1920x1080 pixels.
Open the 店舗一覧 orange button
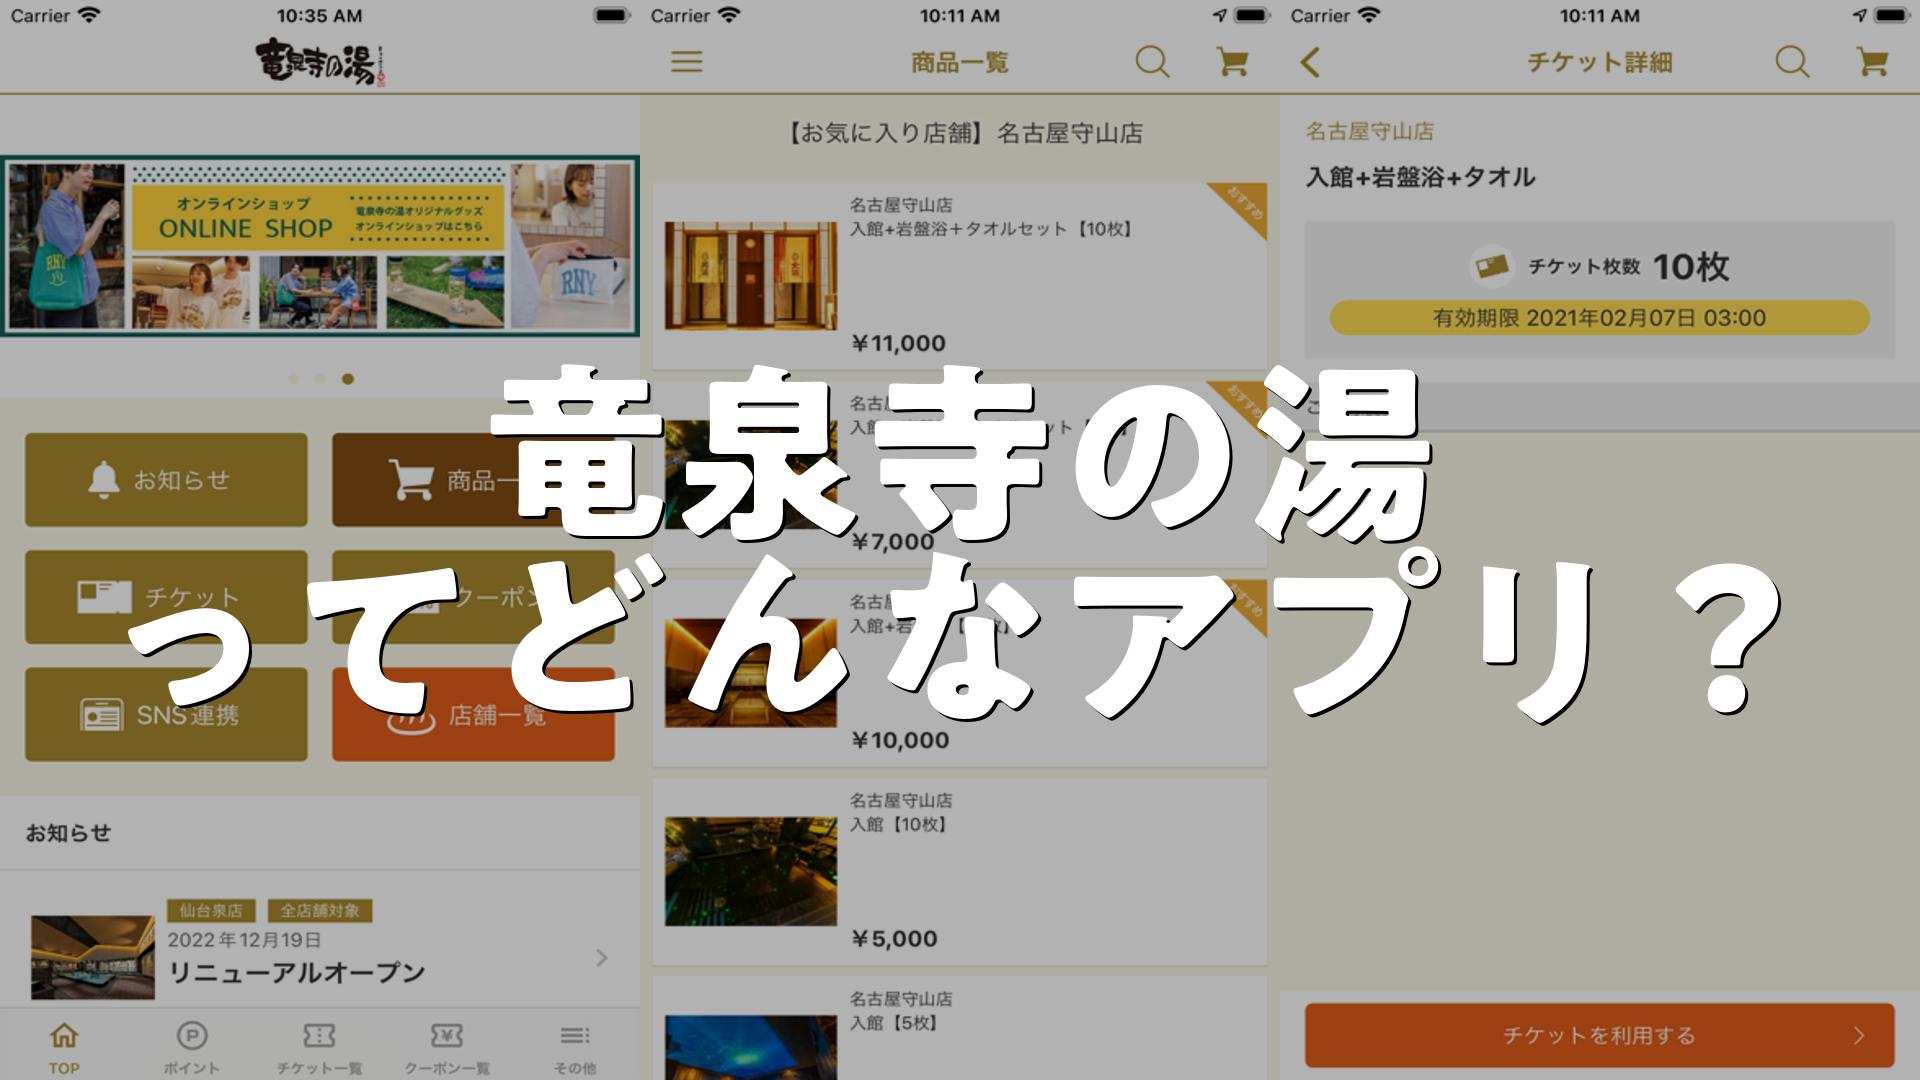(473, 714)
